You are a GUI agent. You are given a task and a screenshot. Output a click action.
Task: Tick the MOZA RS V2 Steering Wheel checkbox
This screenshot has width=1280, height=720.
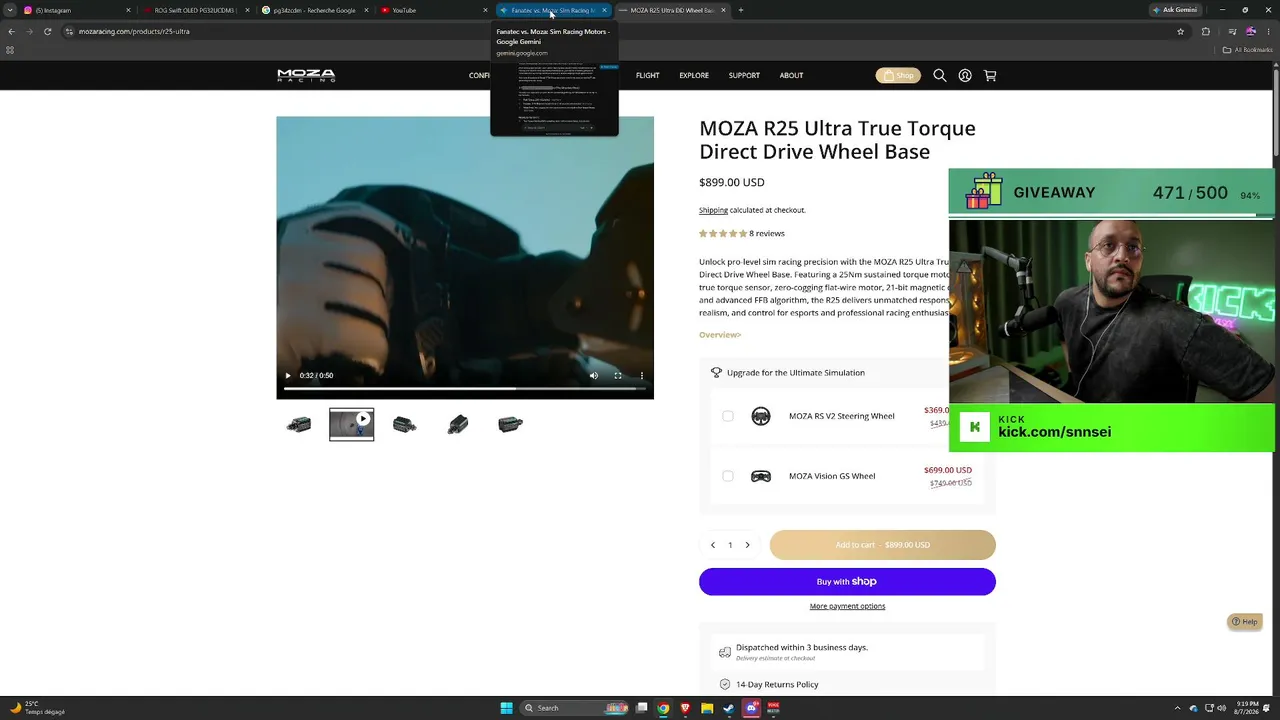coord(728,416)
